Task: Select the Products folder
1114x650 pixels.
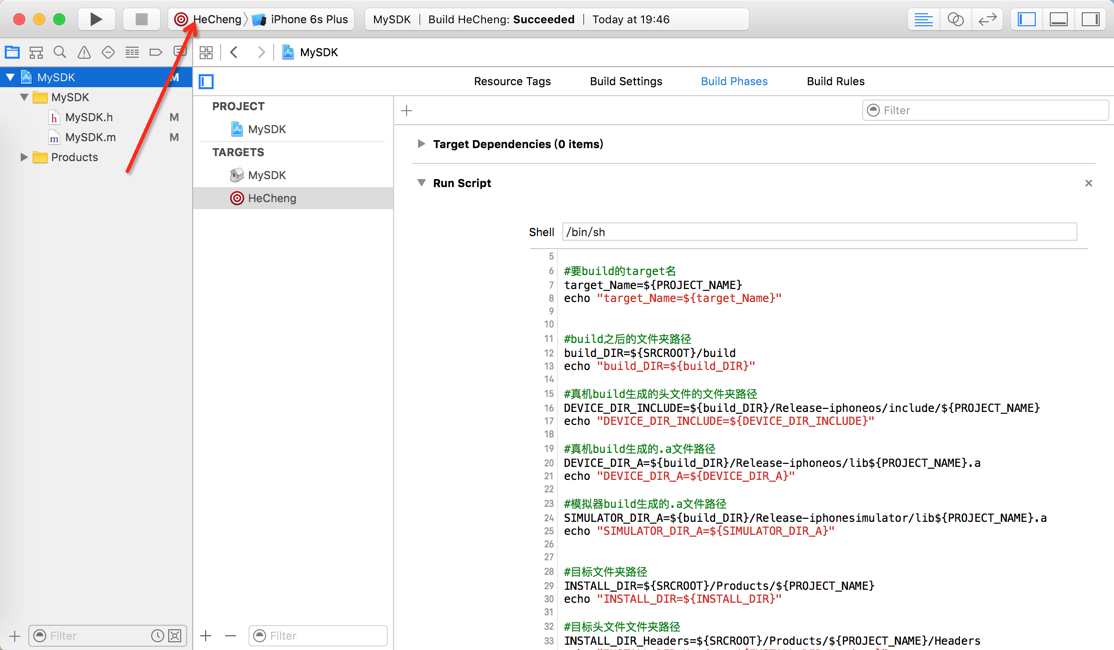Action: [74, 157]
